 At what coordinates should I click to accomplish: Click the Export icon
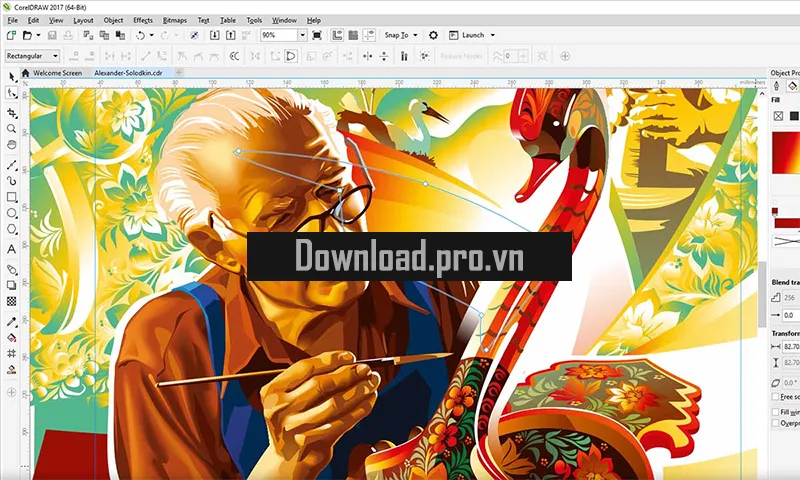[x=231, y=35]
